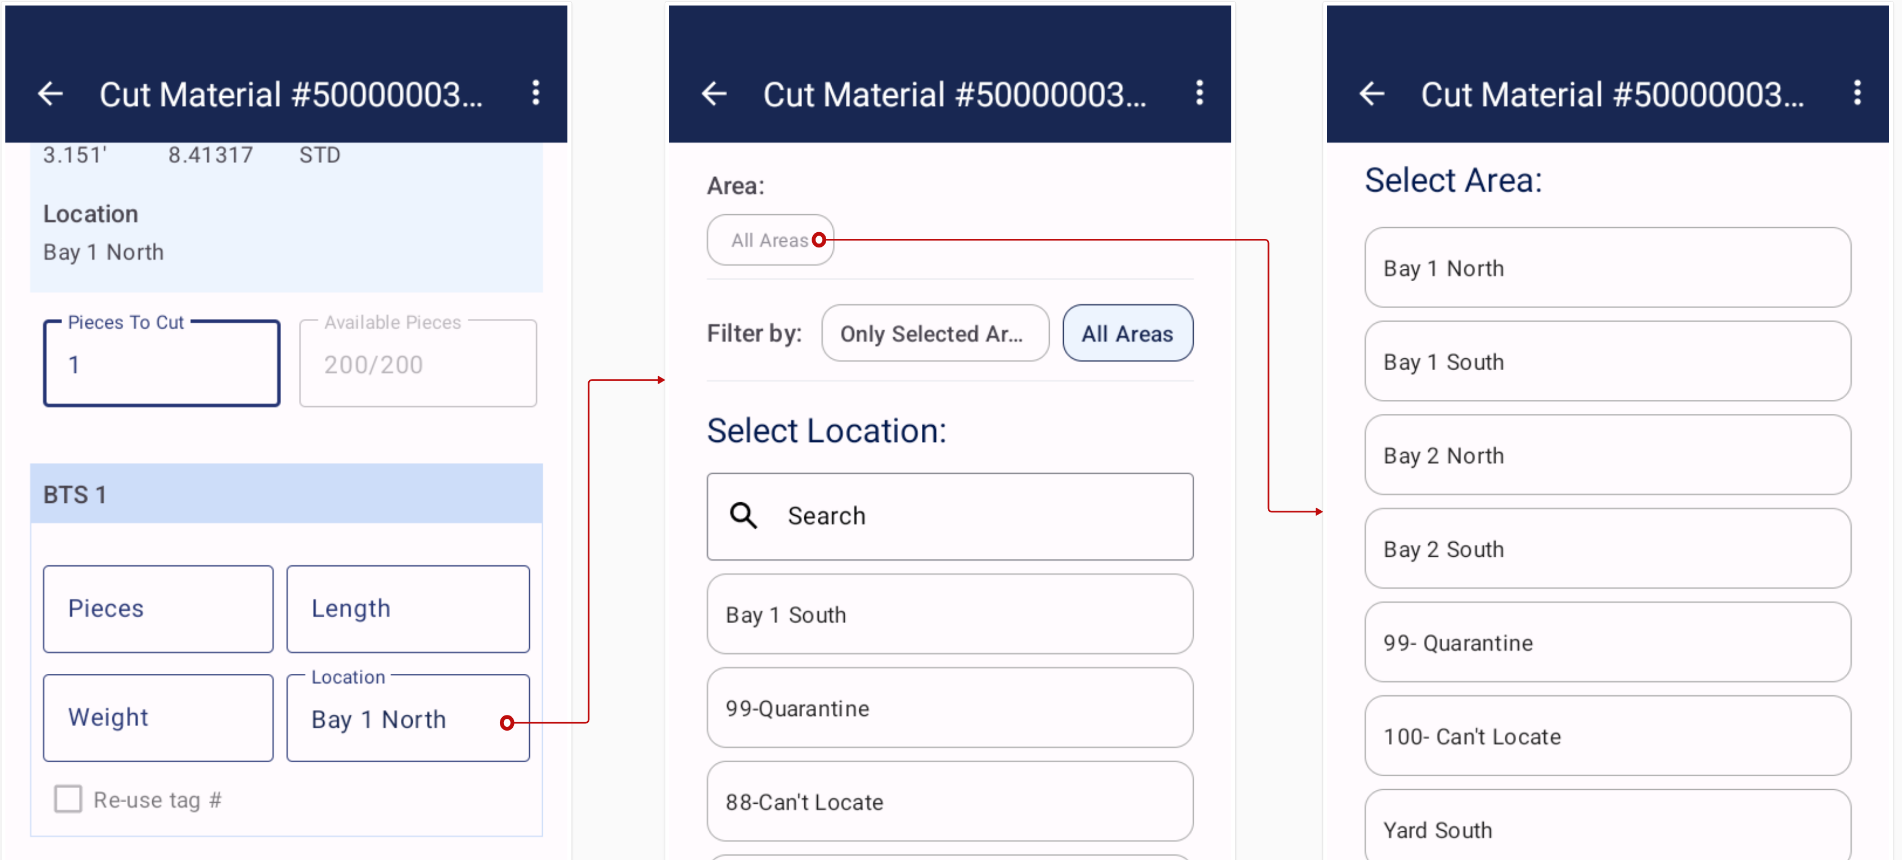
Task: Click the Bay 1 North text under Location heading
Action: tap(103, 252)
